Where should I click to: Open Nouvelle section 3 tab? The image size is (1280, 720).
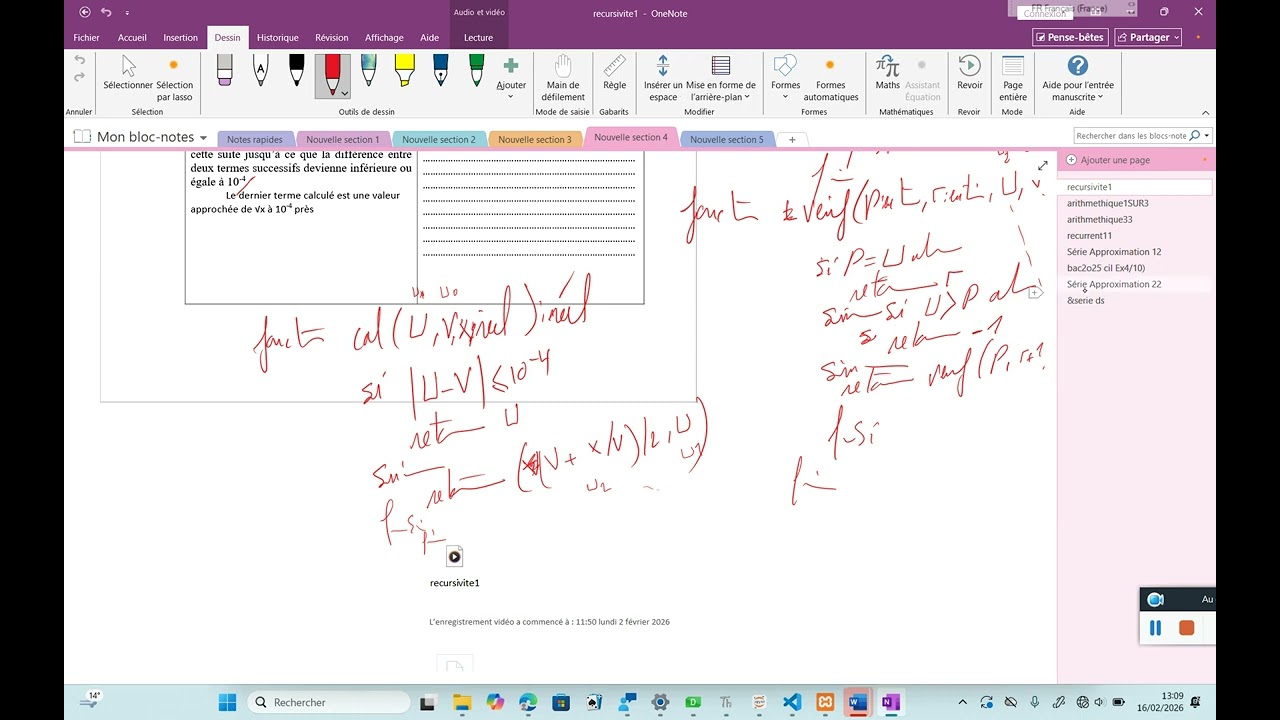pos(535,140)
